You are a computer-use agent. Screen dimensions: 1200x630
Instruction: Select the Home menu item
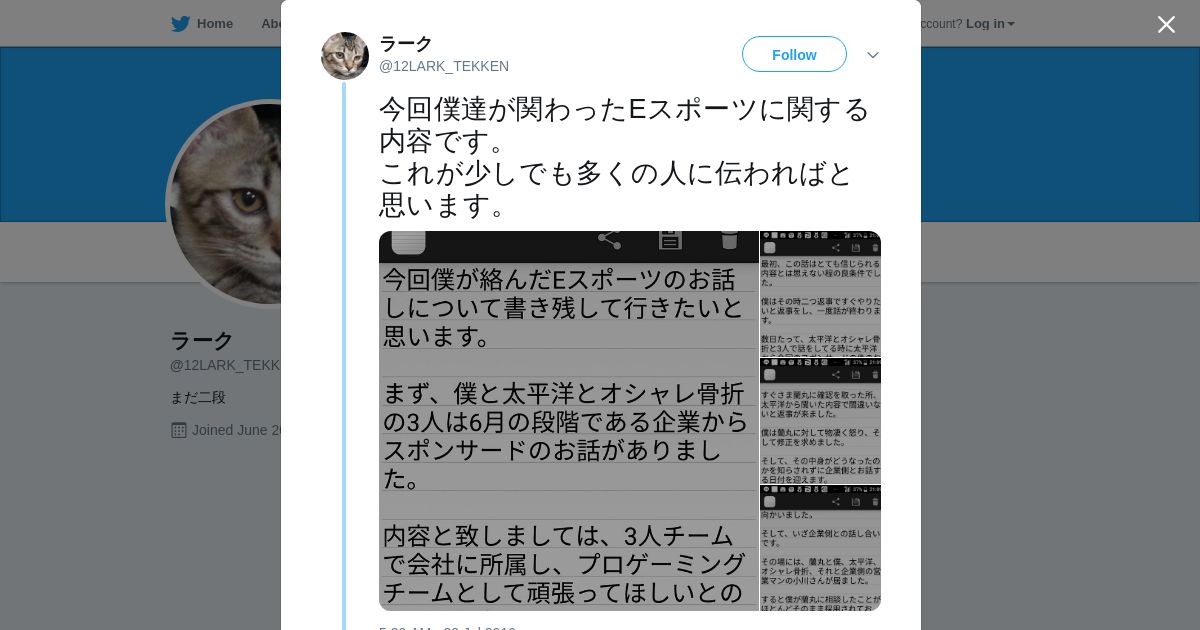click(214, 24)
